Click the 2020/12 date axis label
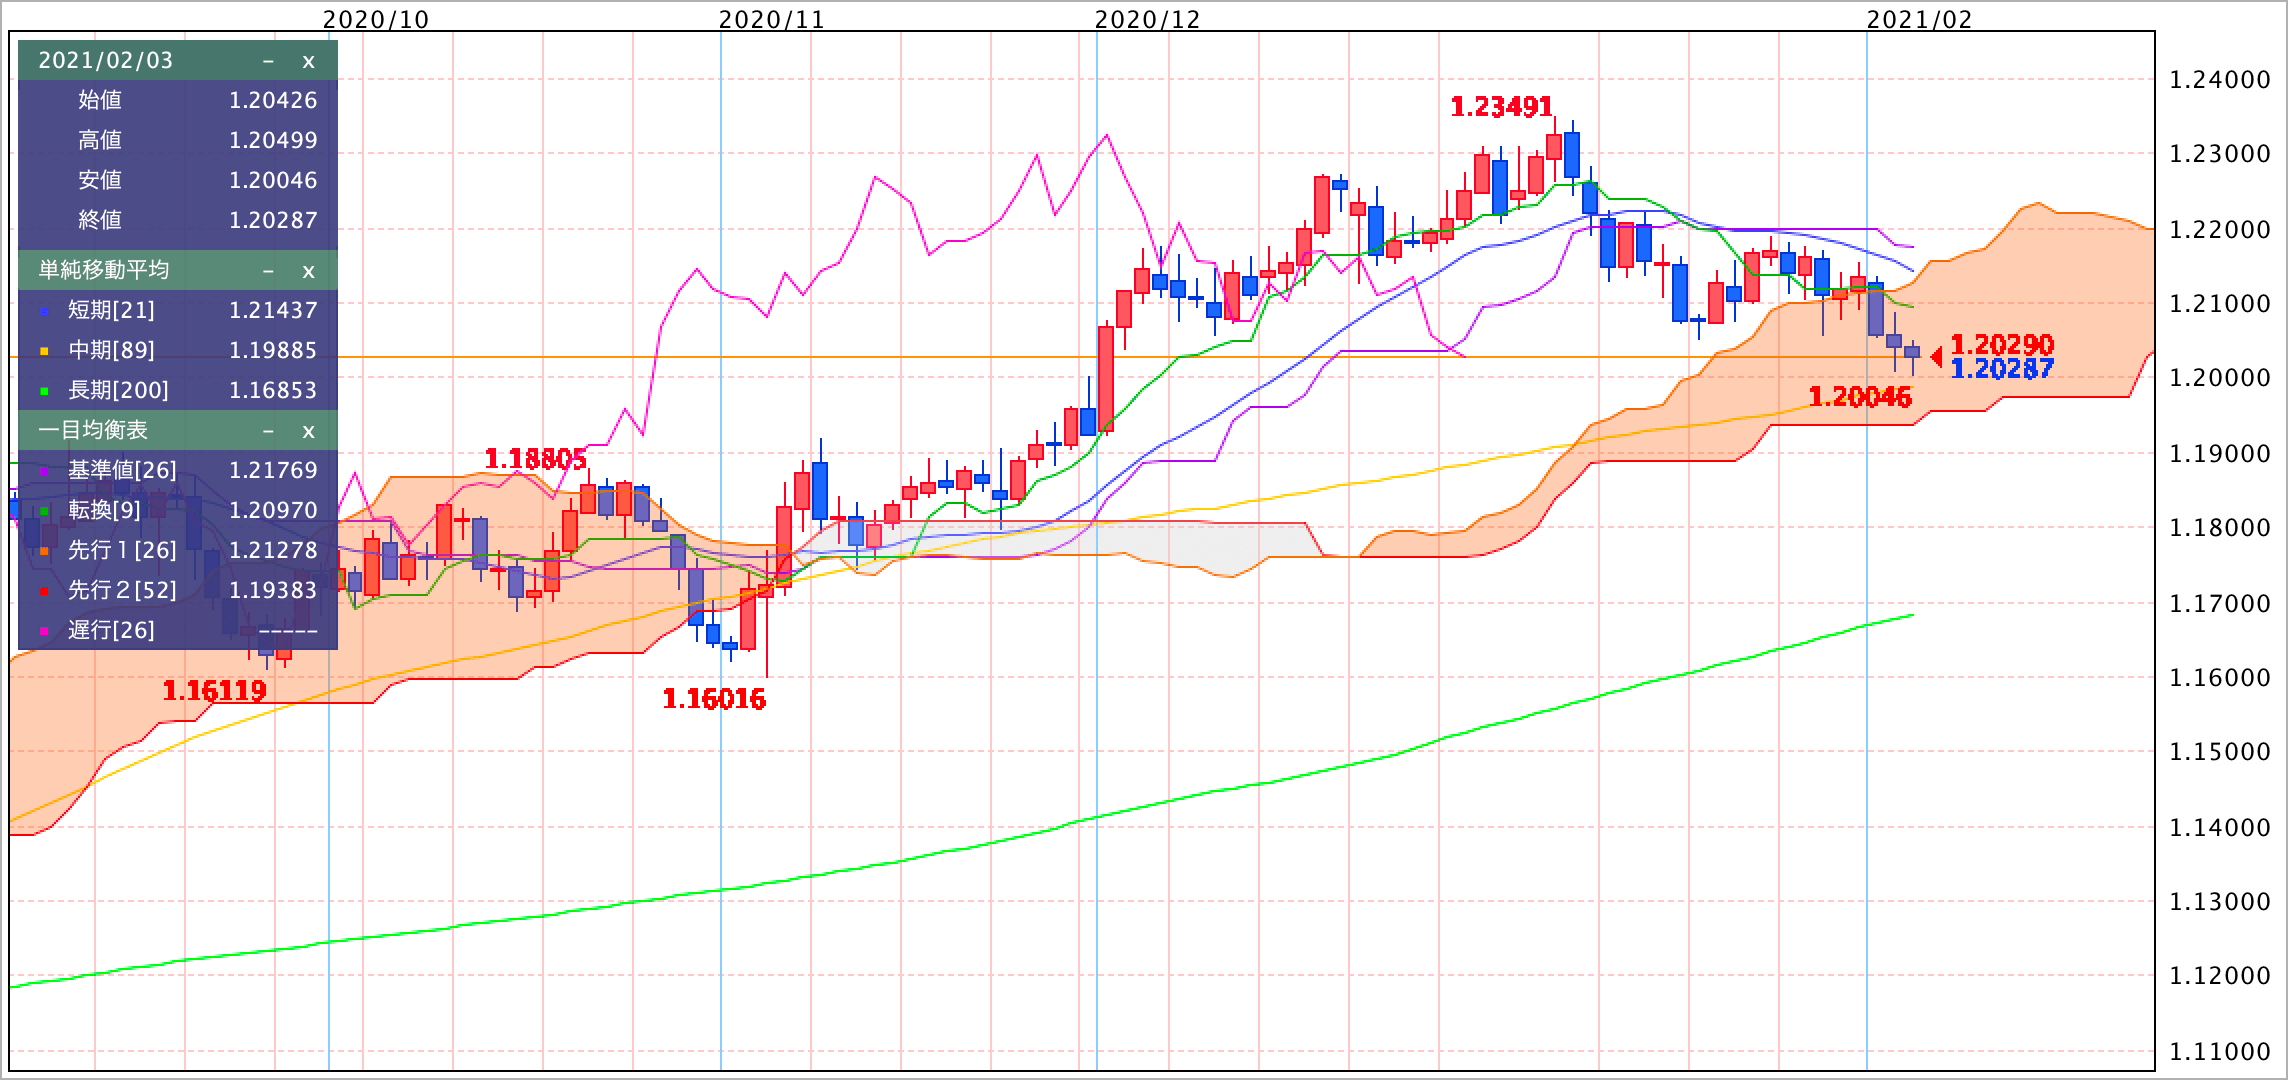This screenshot has height=1080, width=2288. pyautogui.click(x=1148, y=19)
